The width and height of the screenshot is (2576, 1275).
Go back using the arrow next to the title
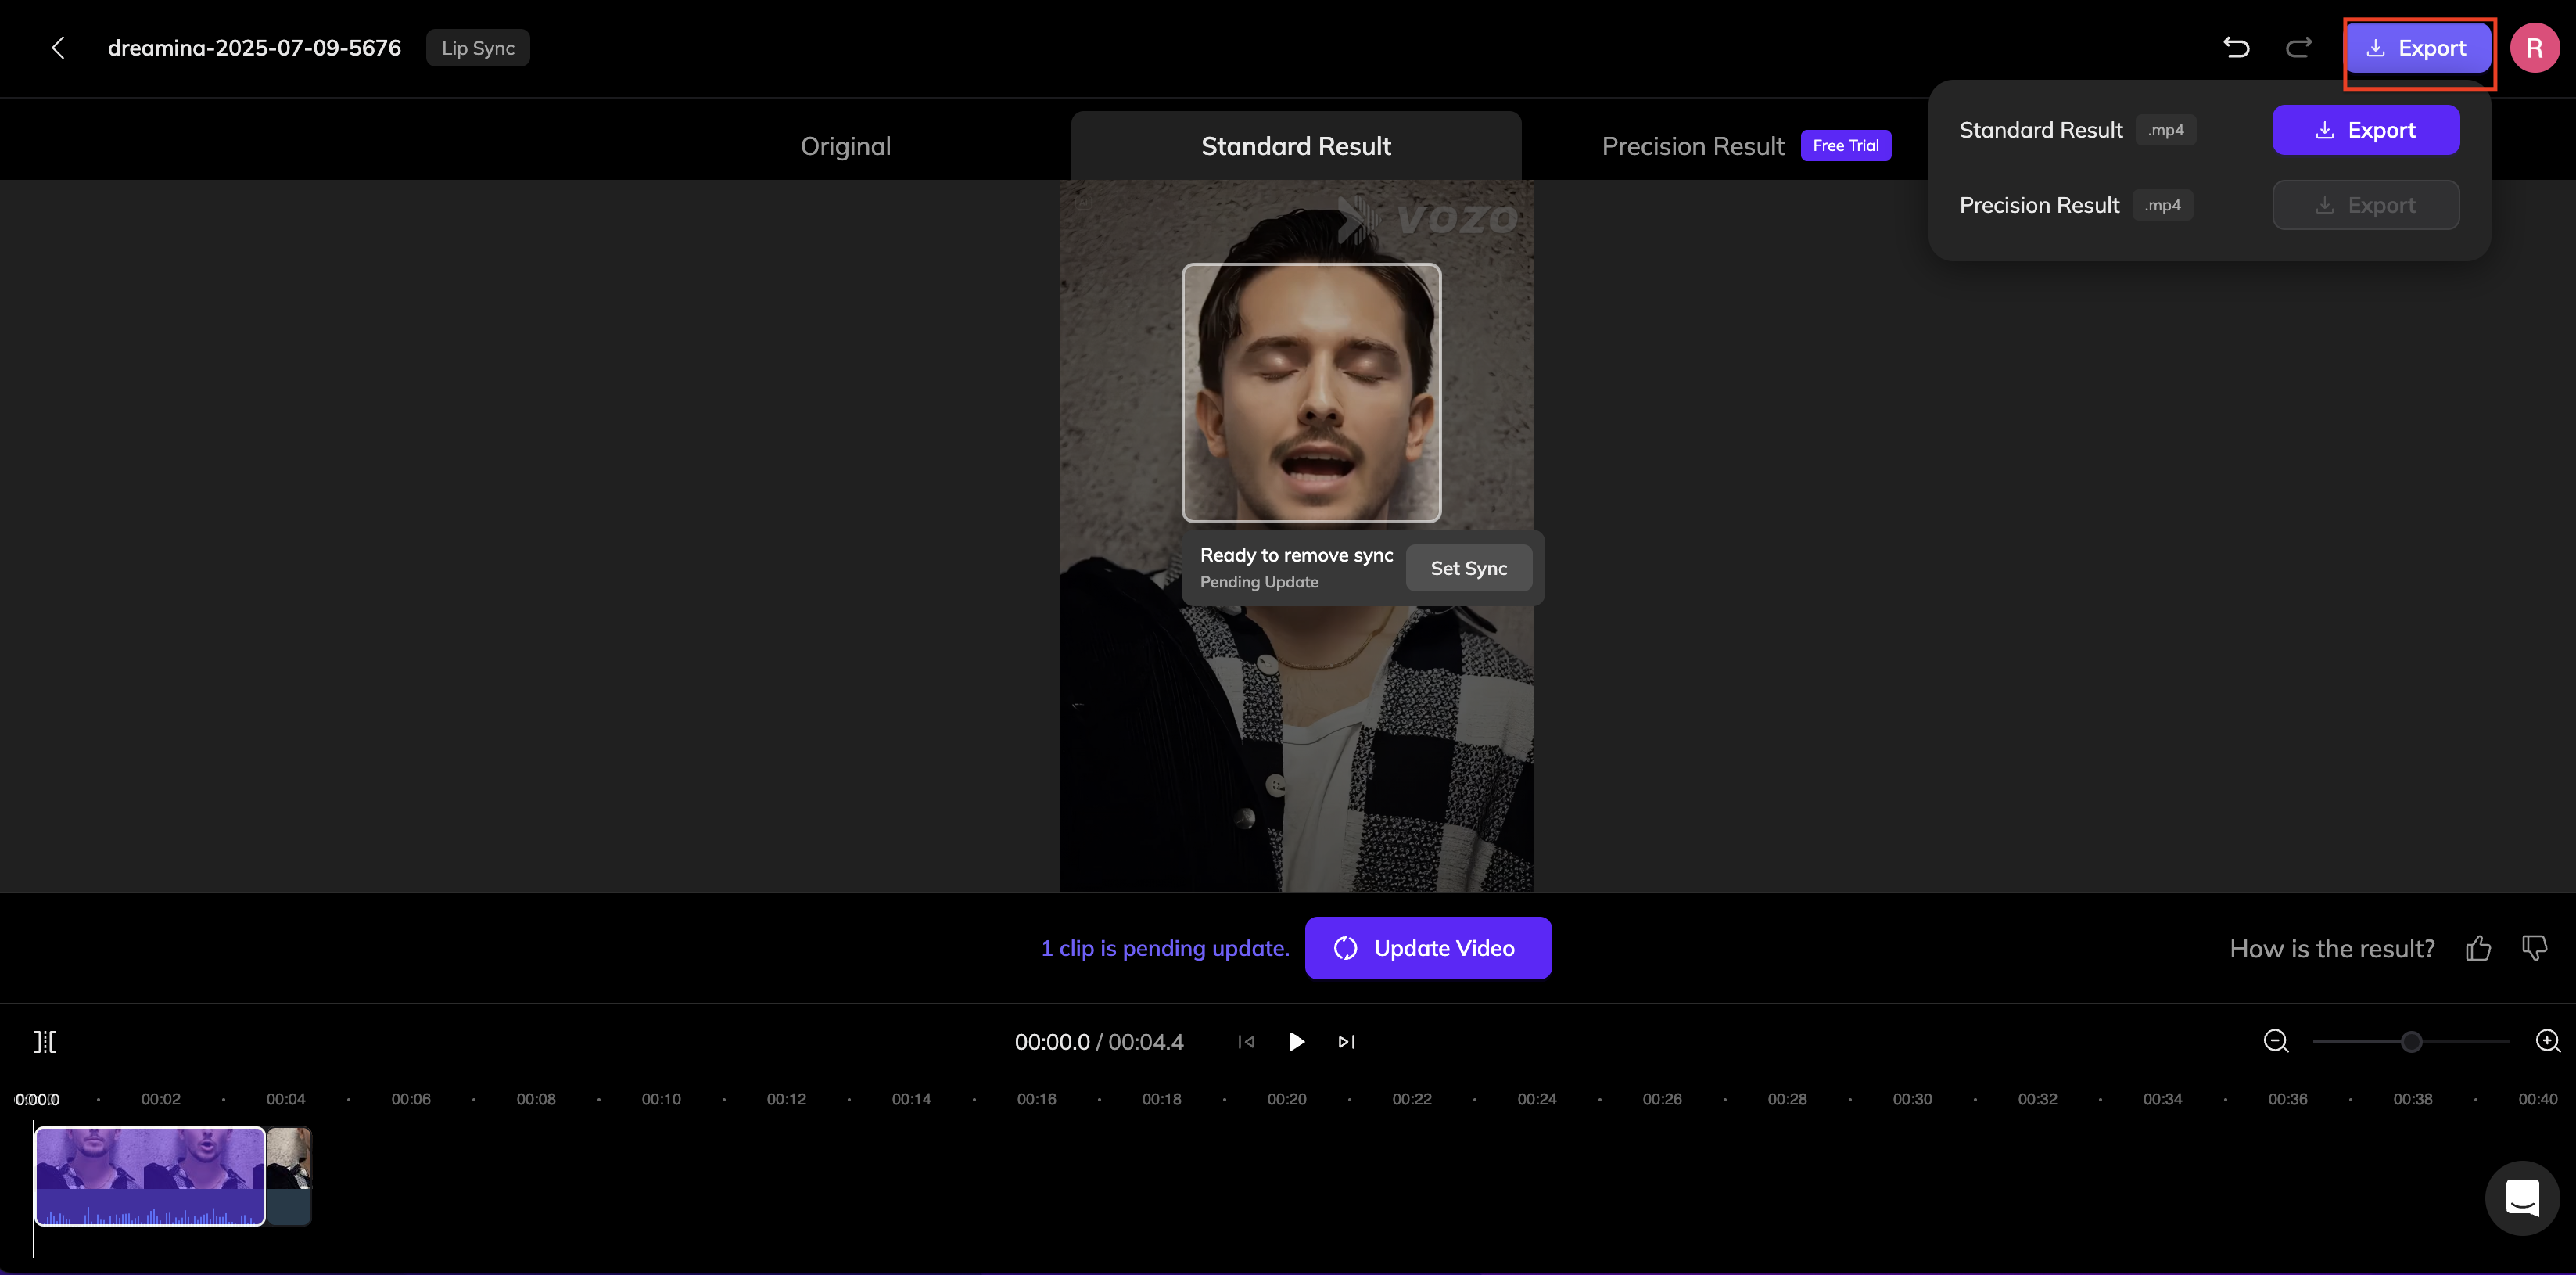pos(57,47)
